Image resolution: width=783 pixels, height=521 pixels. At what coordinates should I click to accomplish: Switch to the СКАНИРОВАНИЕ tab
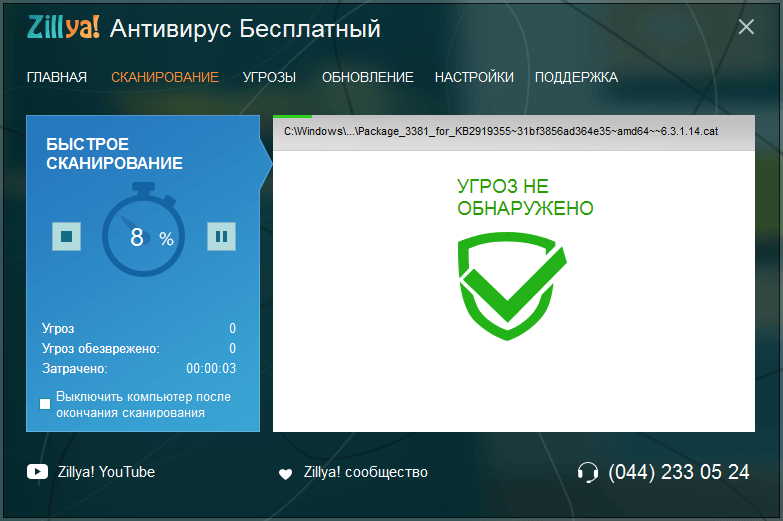click(165, 77)
